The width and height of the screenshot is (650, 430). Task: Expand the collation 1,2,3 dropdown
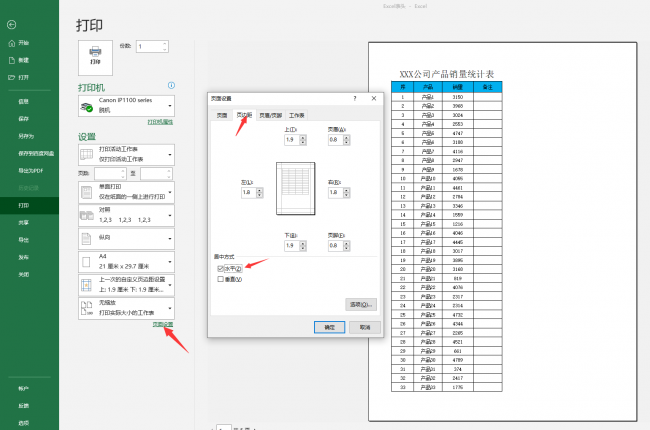tap(170, 216)
